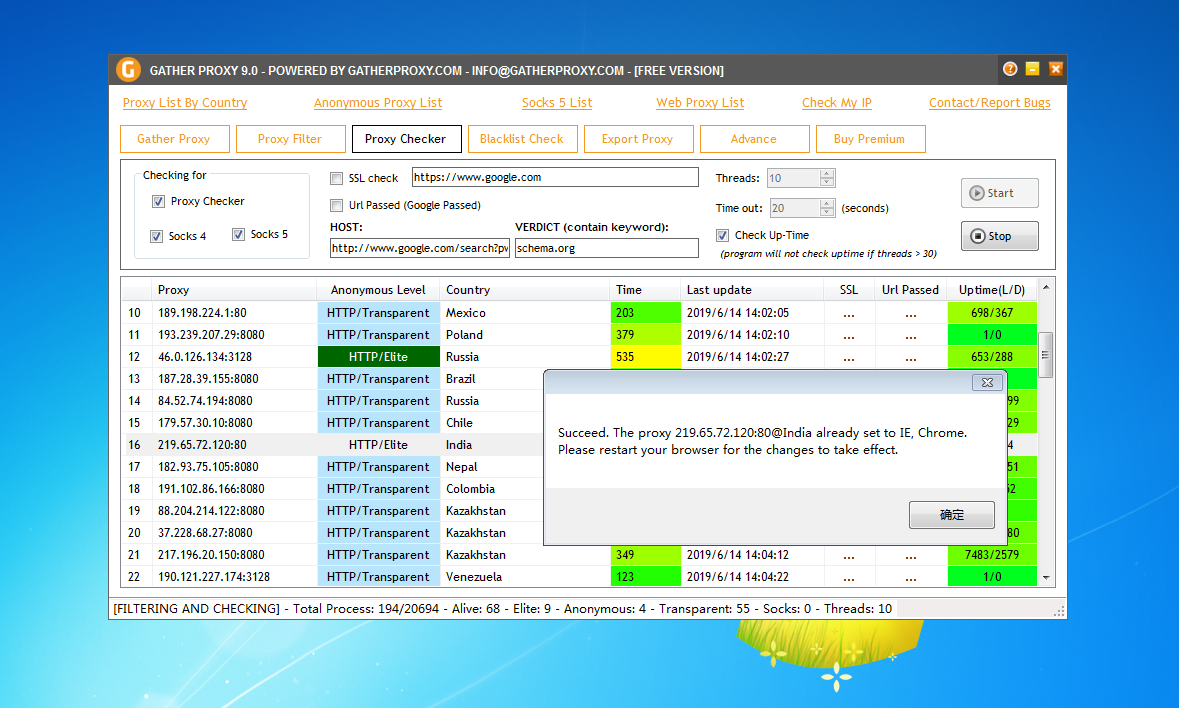Open the Socks 5 List link
This screenshot has width=1179, height=708.
coord(557,103)
